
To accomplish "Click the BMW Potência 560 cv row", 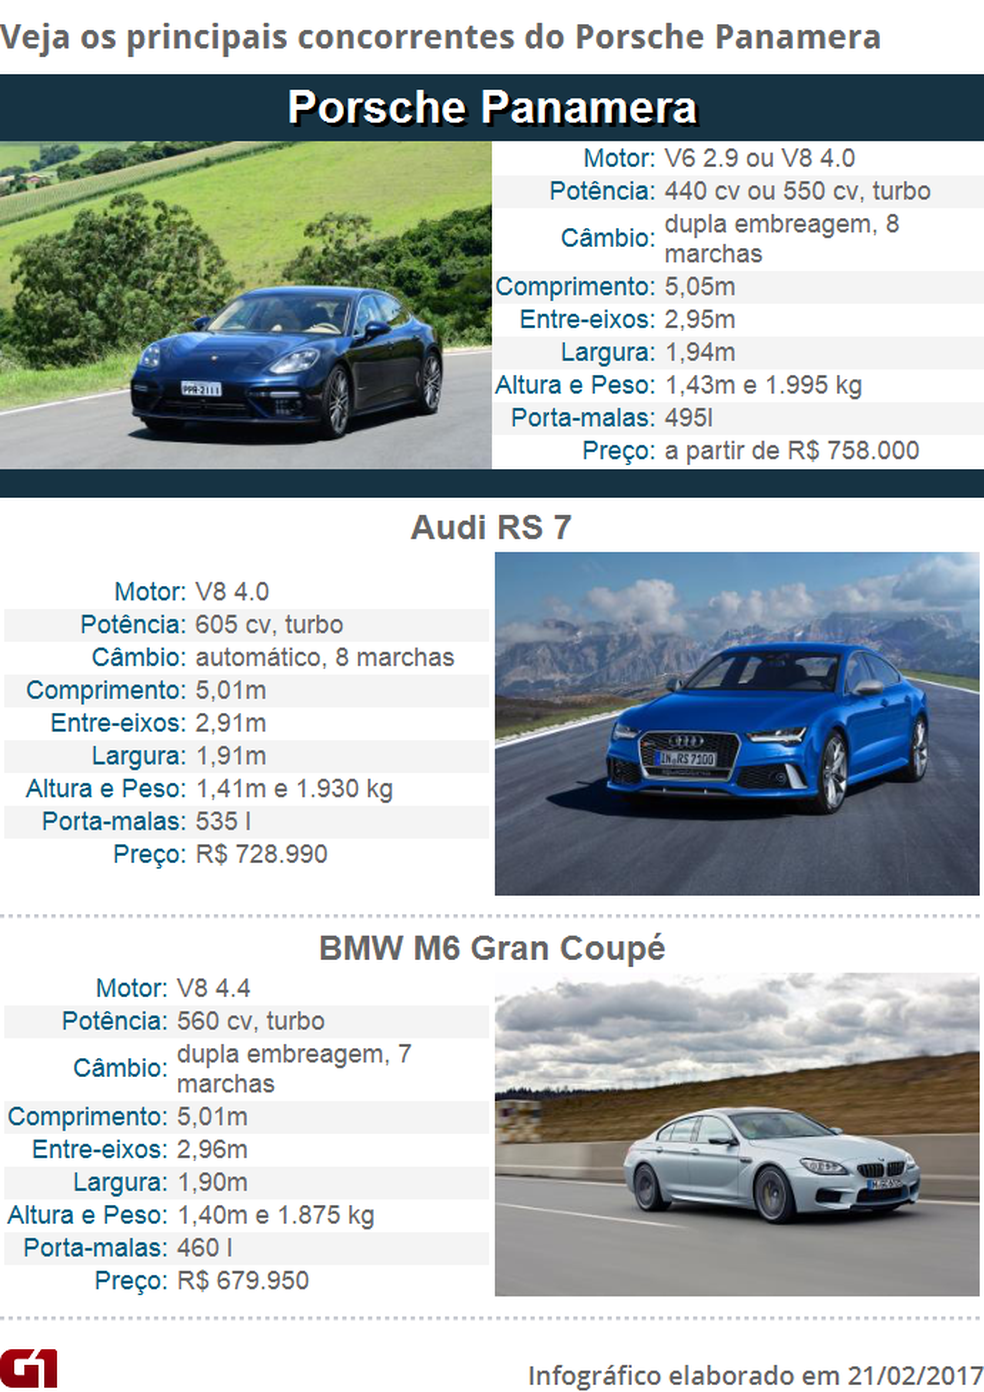I will coord(246,1021).
